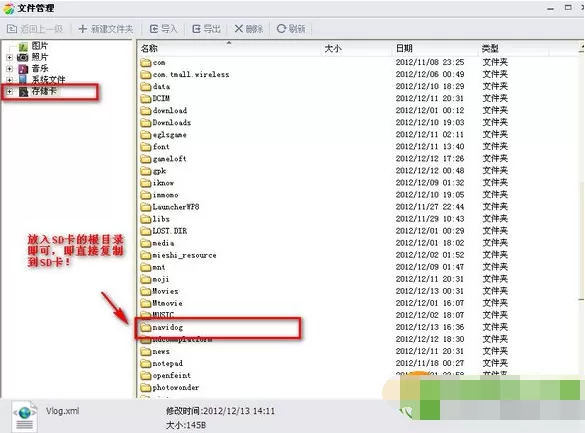Viewport: 585px width, 433px height.
Task: Click the 返回上一级 back toolbar button
Action: click(x=35, y=29)
